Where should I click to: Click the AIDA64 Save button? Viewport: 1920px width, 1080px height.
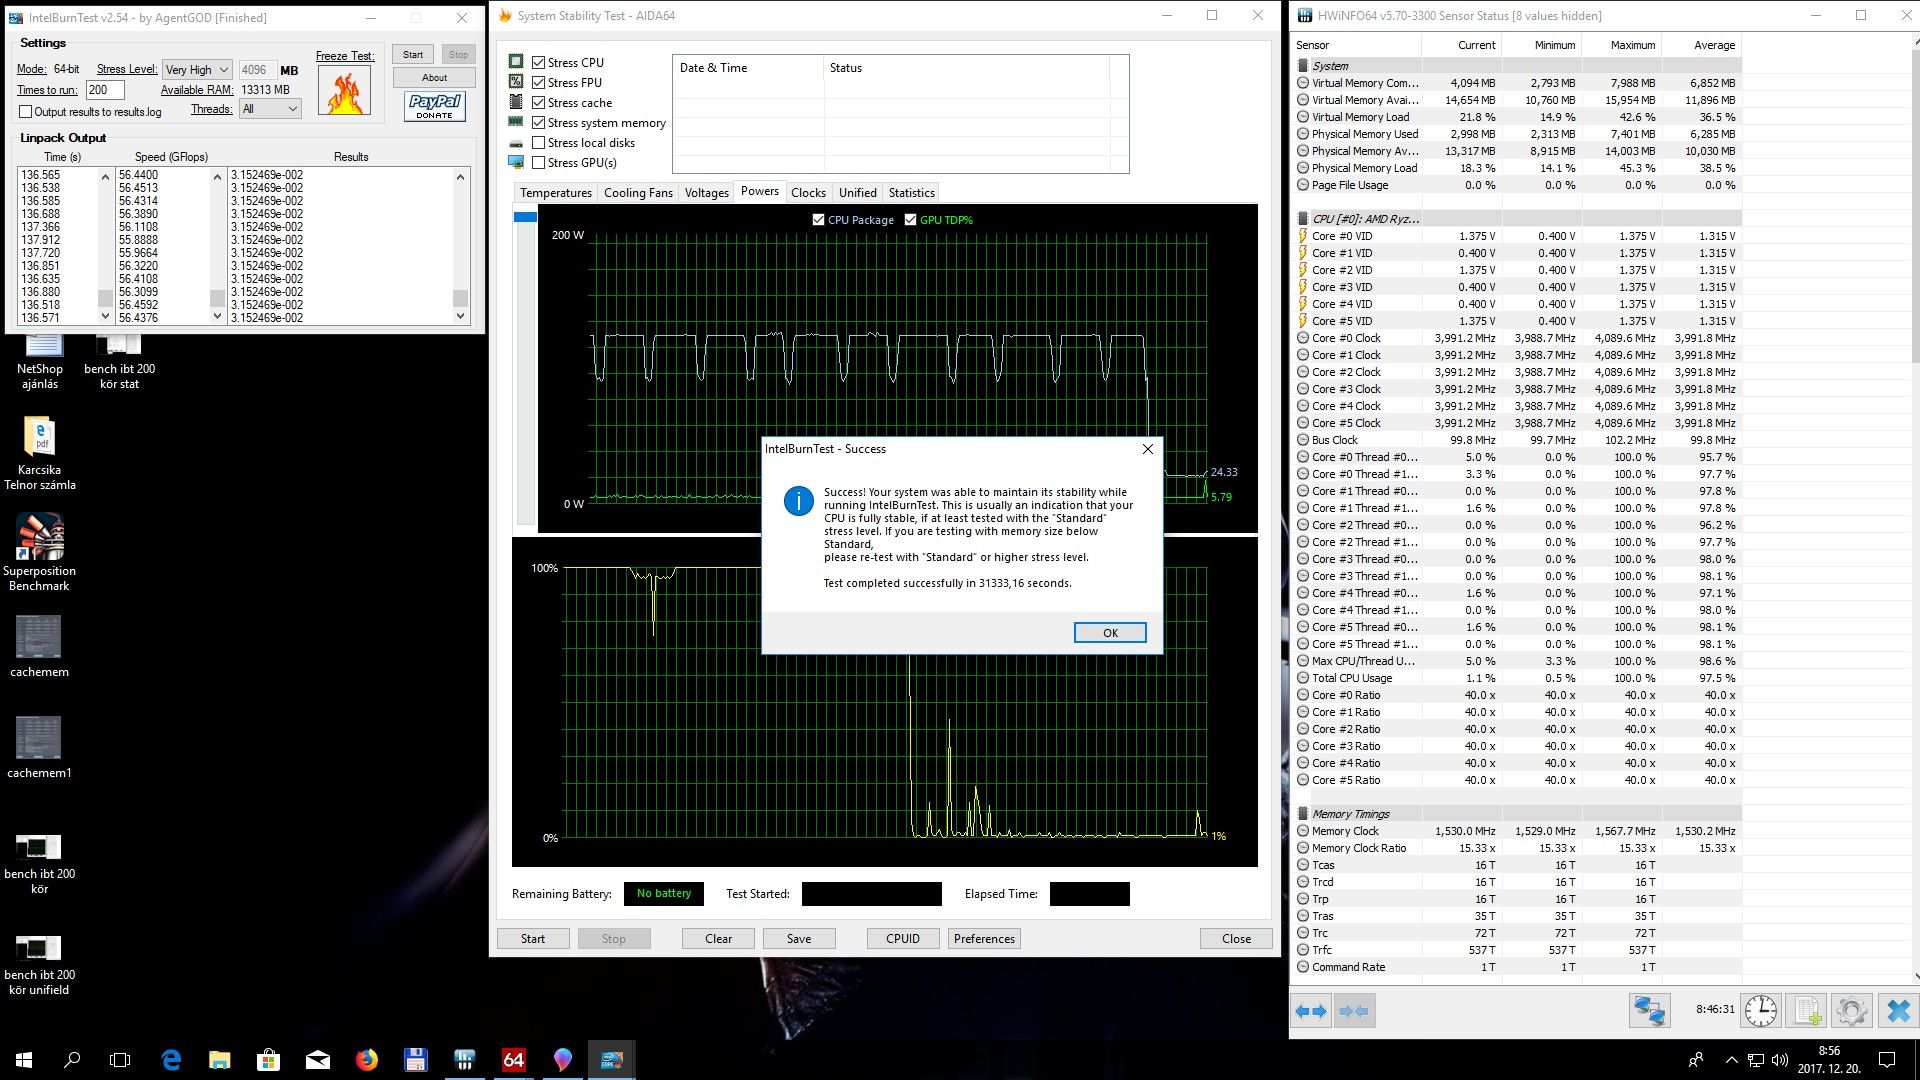(799, 939)
